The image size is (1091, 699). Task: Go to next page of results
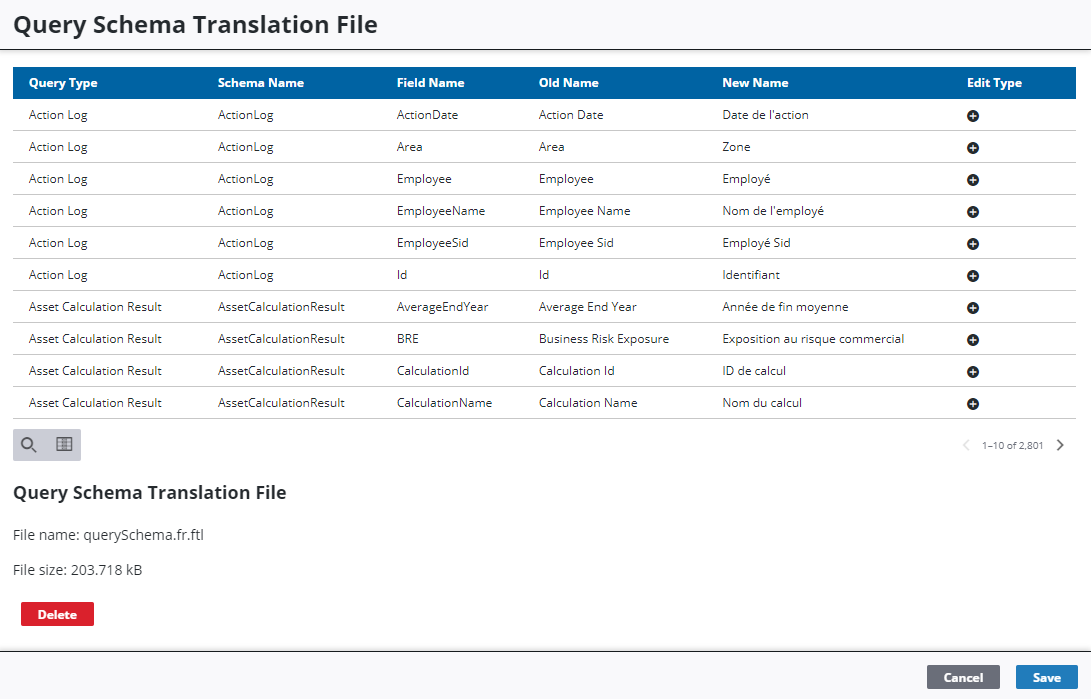[x=1060, y=445]
